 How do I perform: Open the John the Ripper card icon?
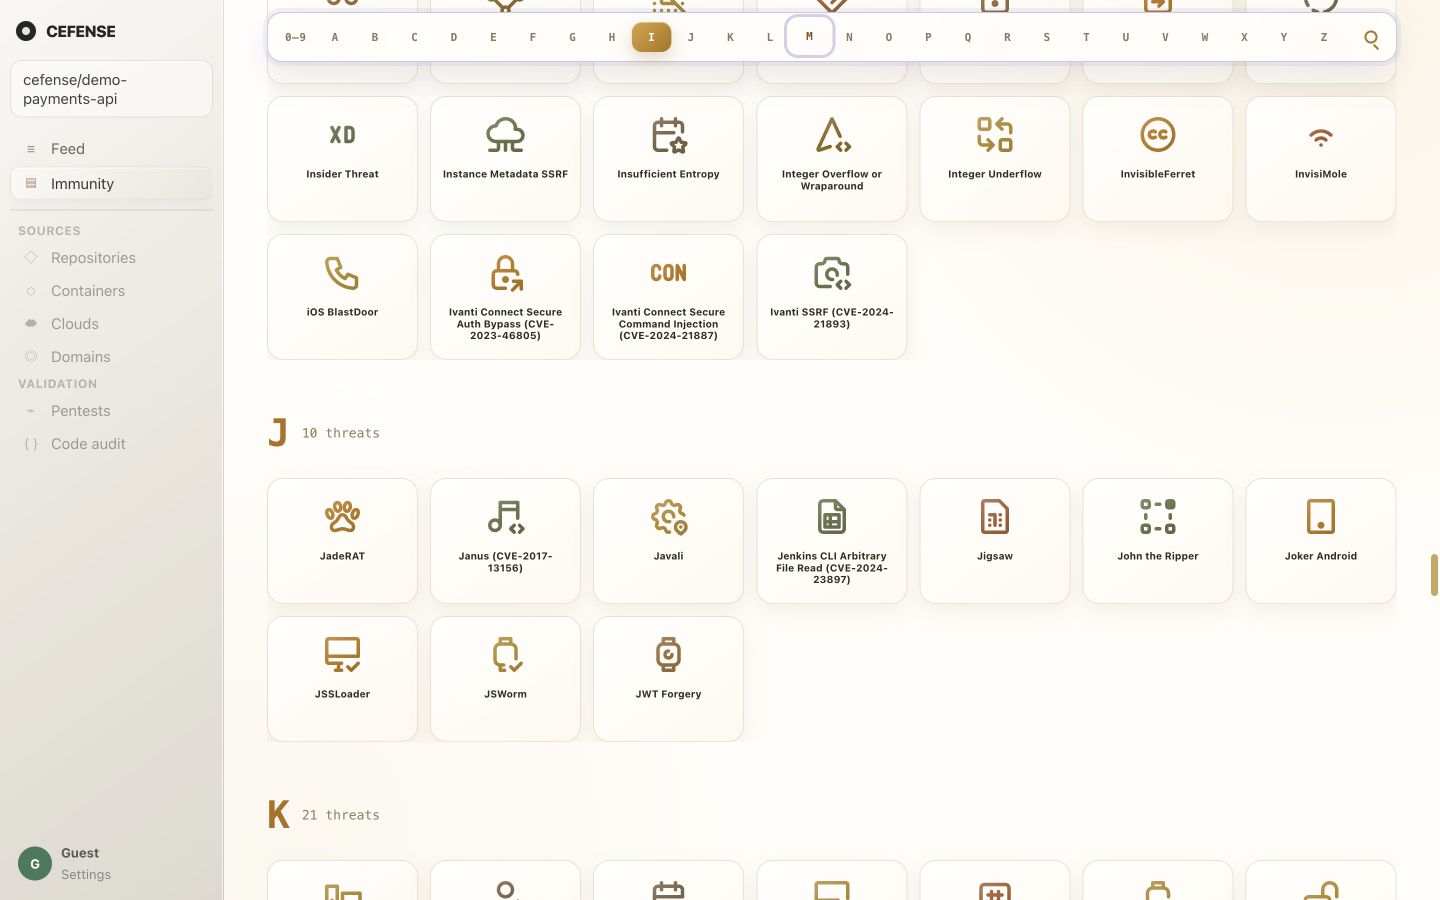(x=1157, y=517)
